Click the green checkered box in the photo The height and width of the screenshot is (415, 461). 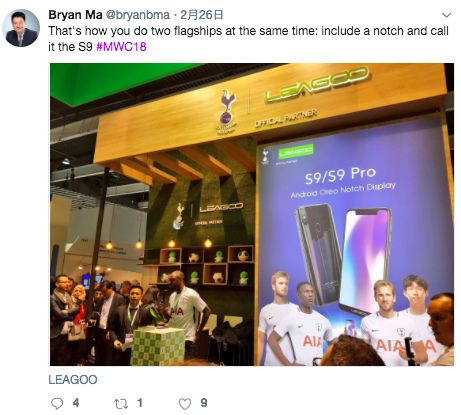(158, 346)
